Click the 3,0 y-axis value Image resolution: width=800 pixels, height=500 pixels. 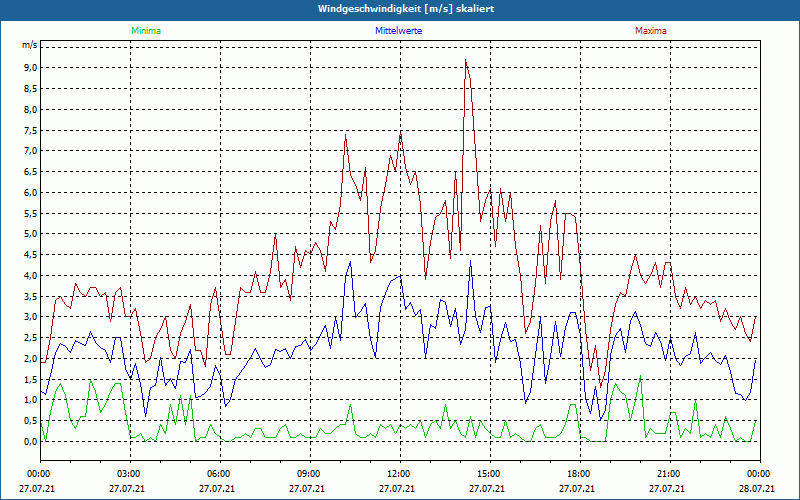pos(31,317)
